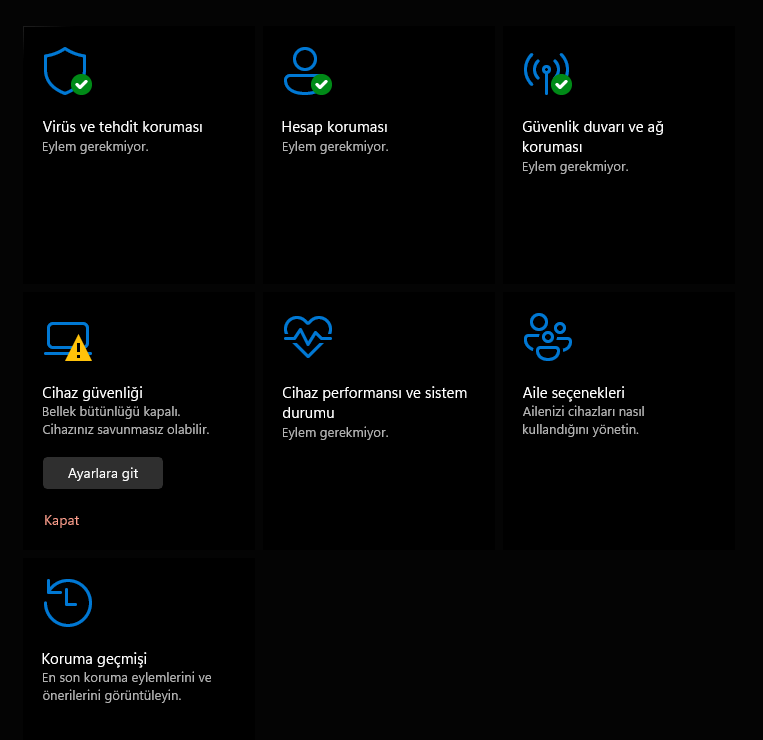Click 'Eylem gerekmiyor.' under Hesap koruması
Image resolution: width=763 pixels, height=740 pixels.
335,147
